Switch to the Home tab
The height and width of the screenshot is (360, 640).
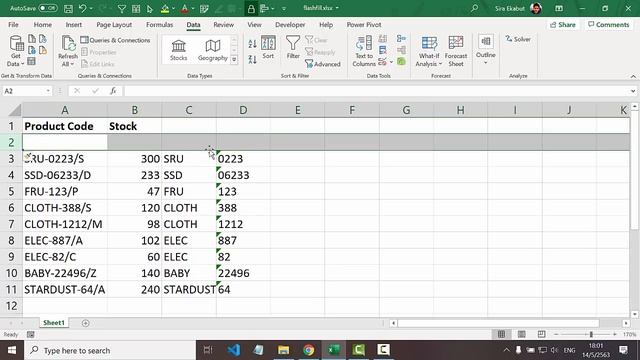point(42,24)
